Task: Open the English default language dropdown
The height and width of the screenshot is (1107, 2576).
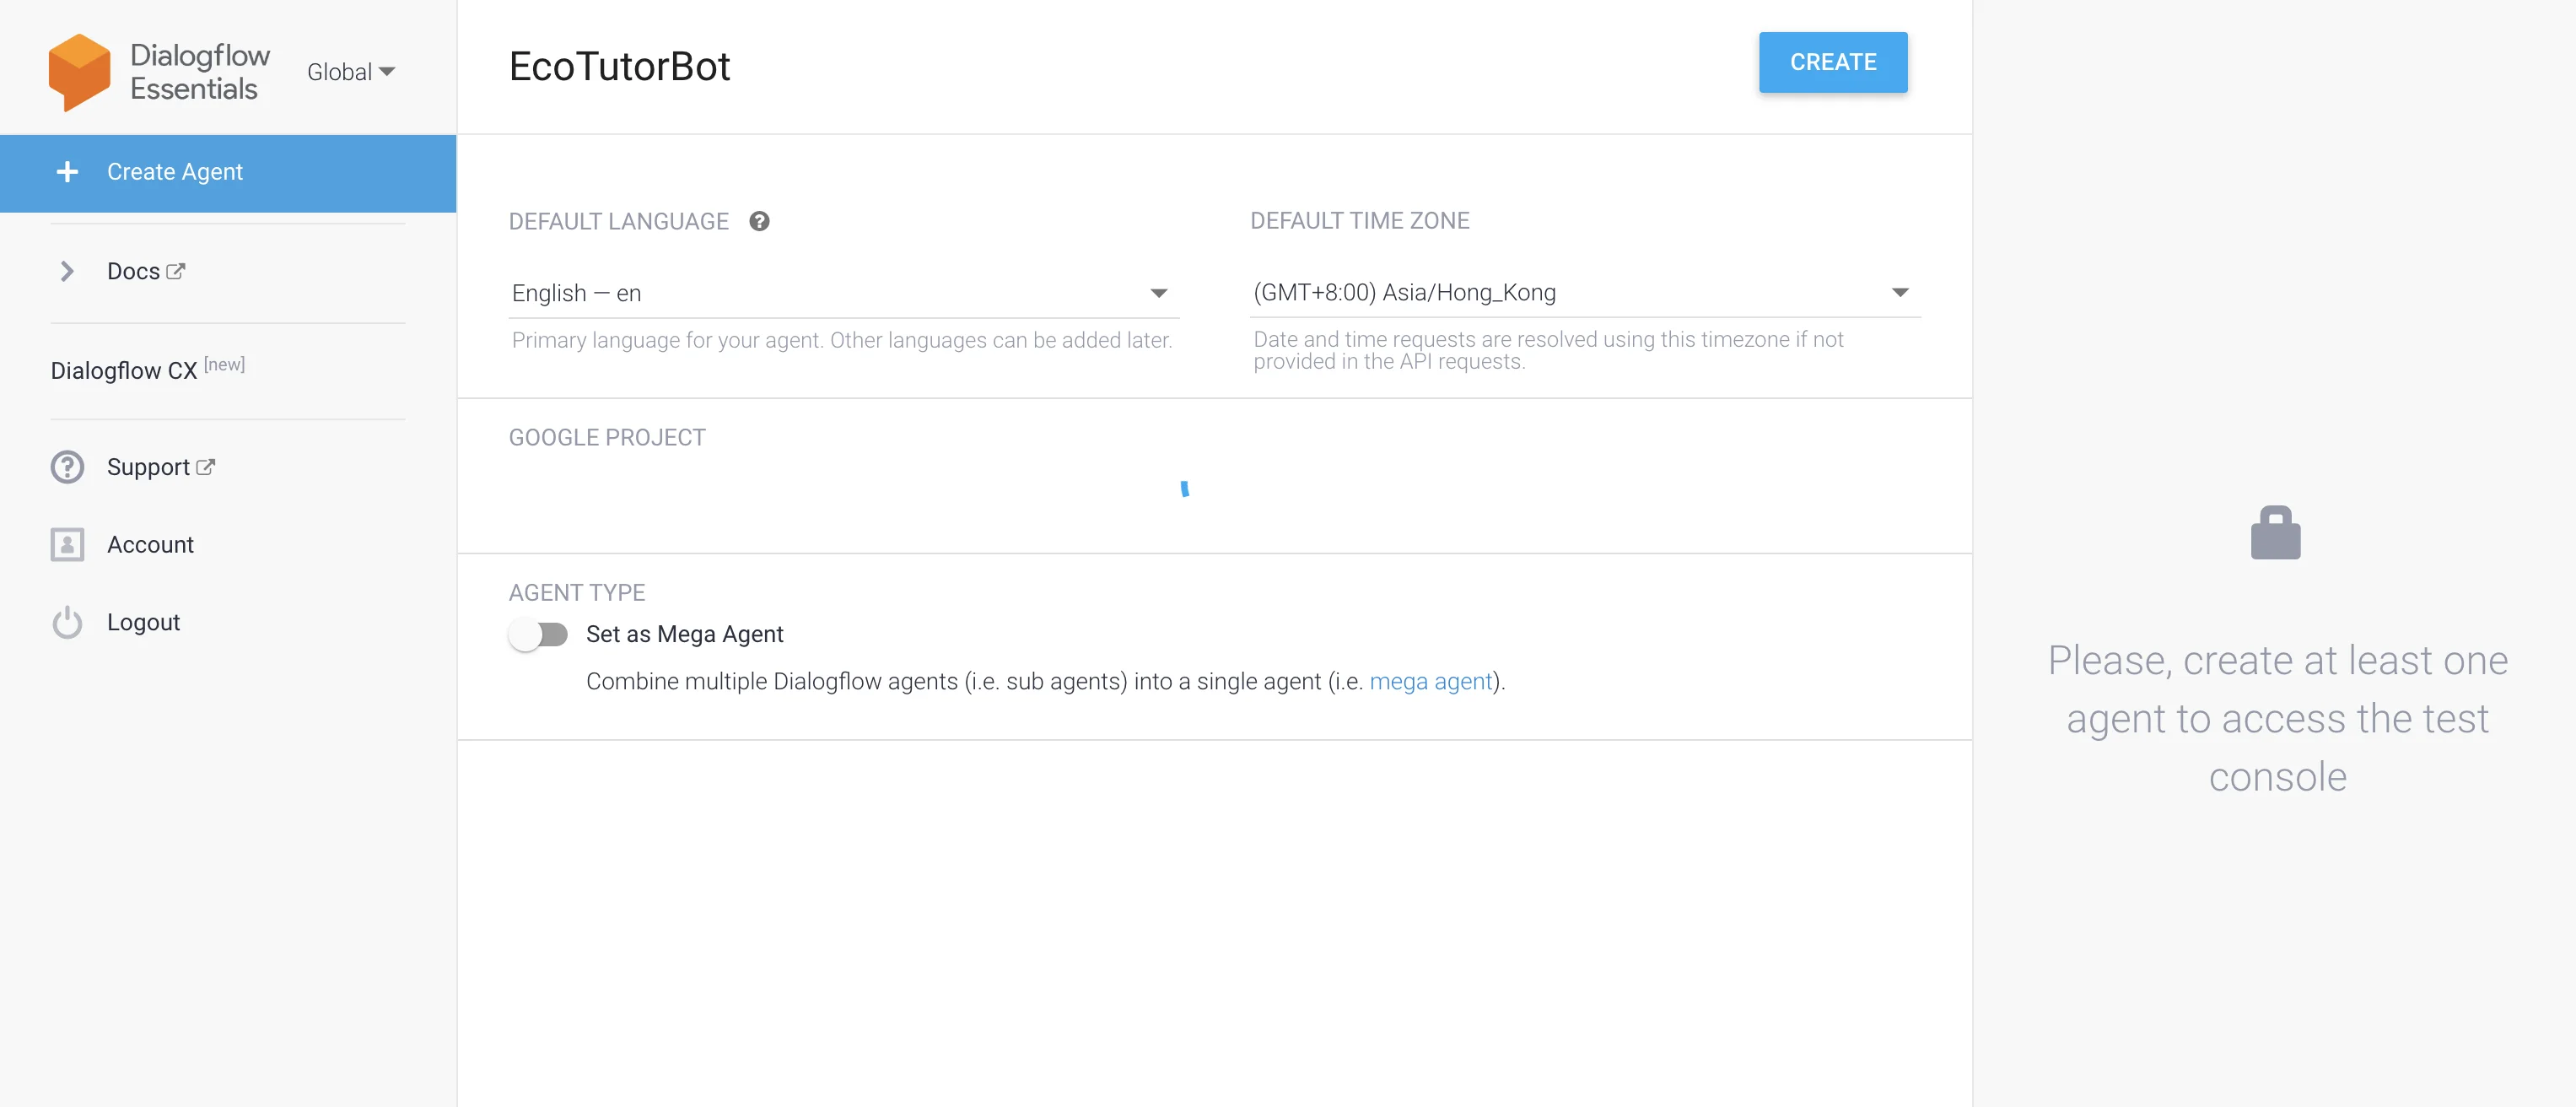Action: coord(843,293)
